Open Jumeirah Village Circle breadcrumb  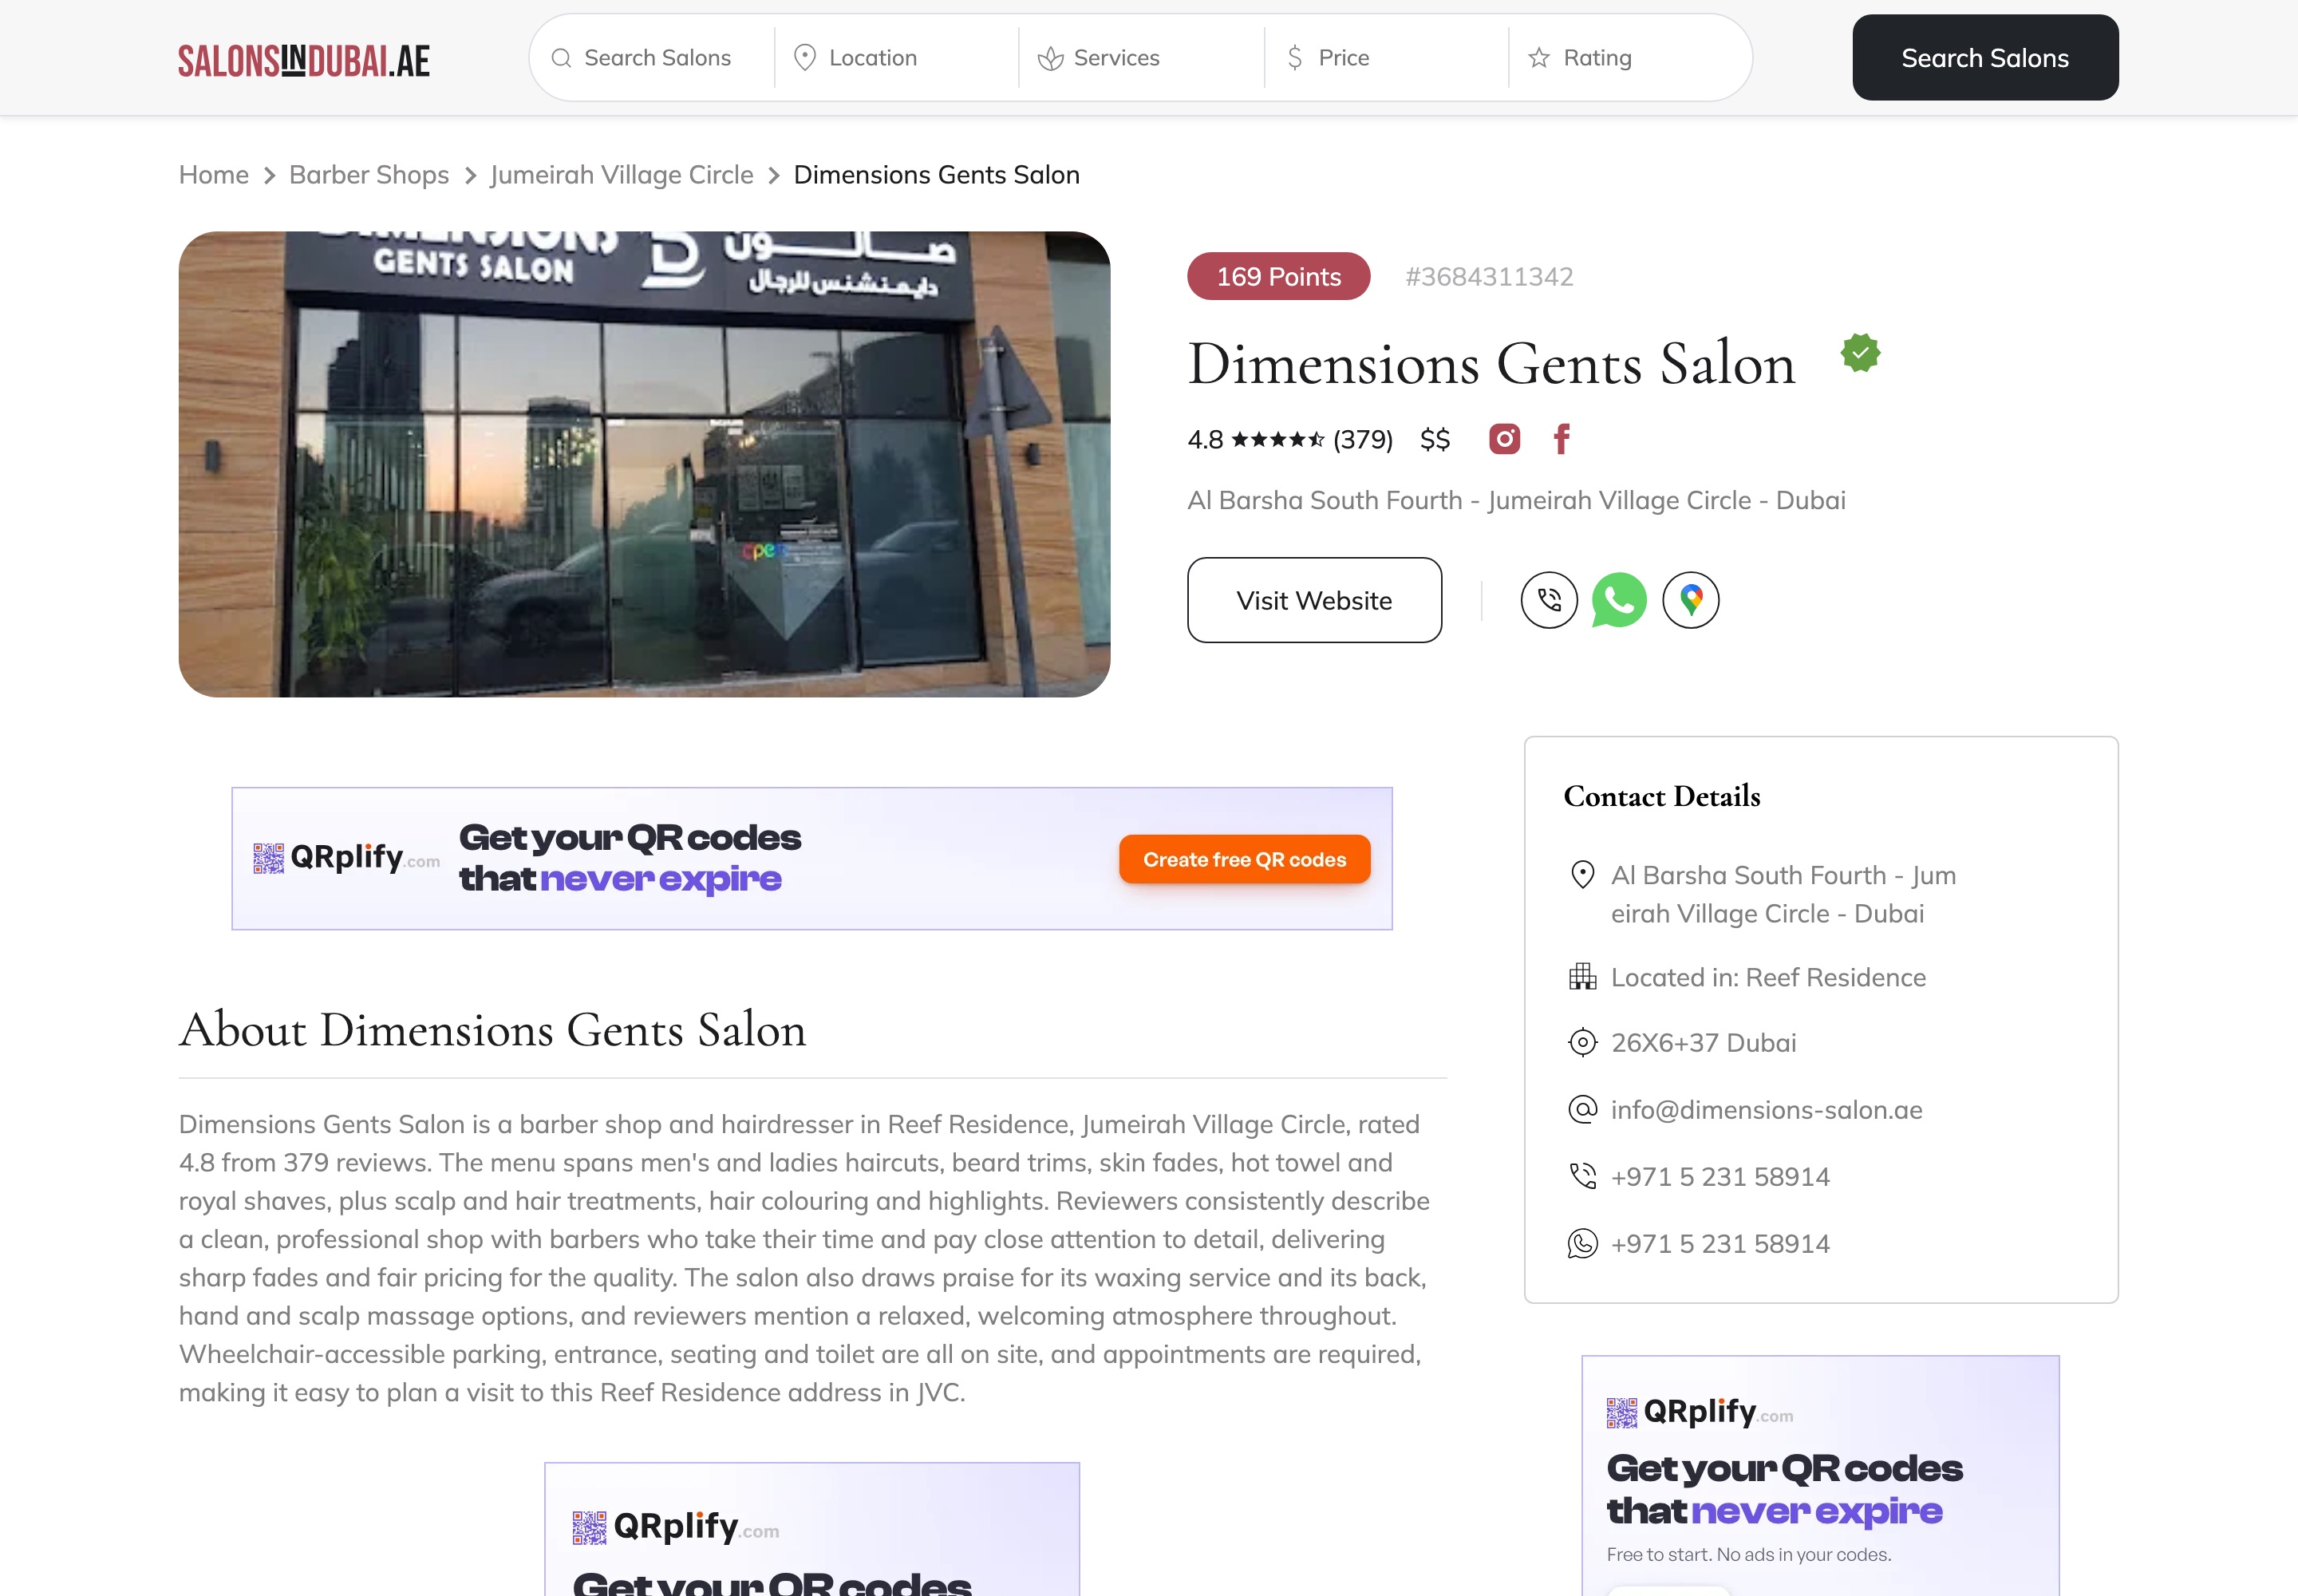(621, 175)
